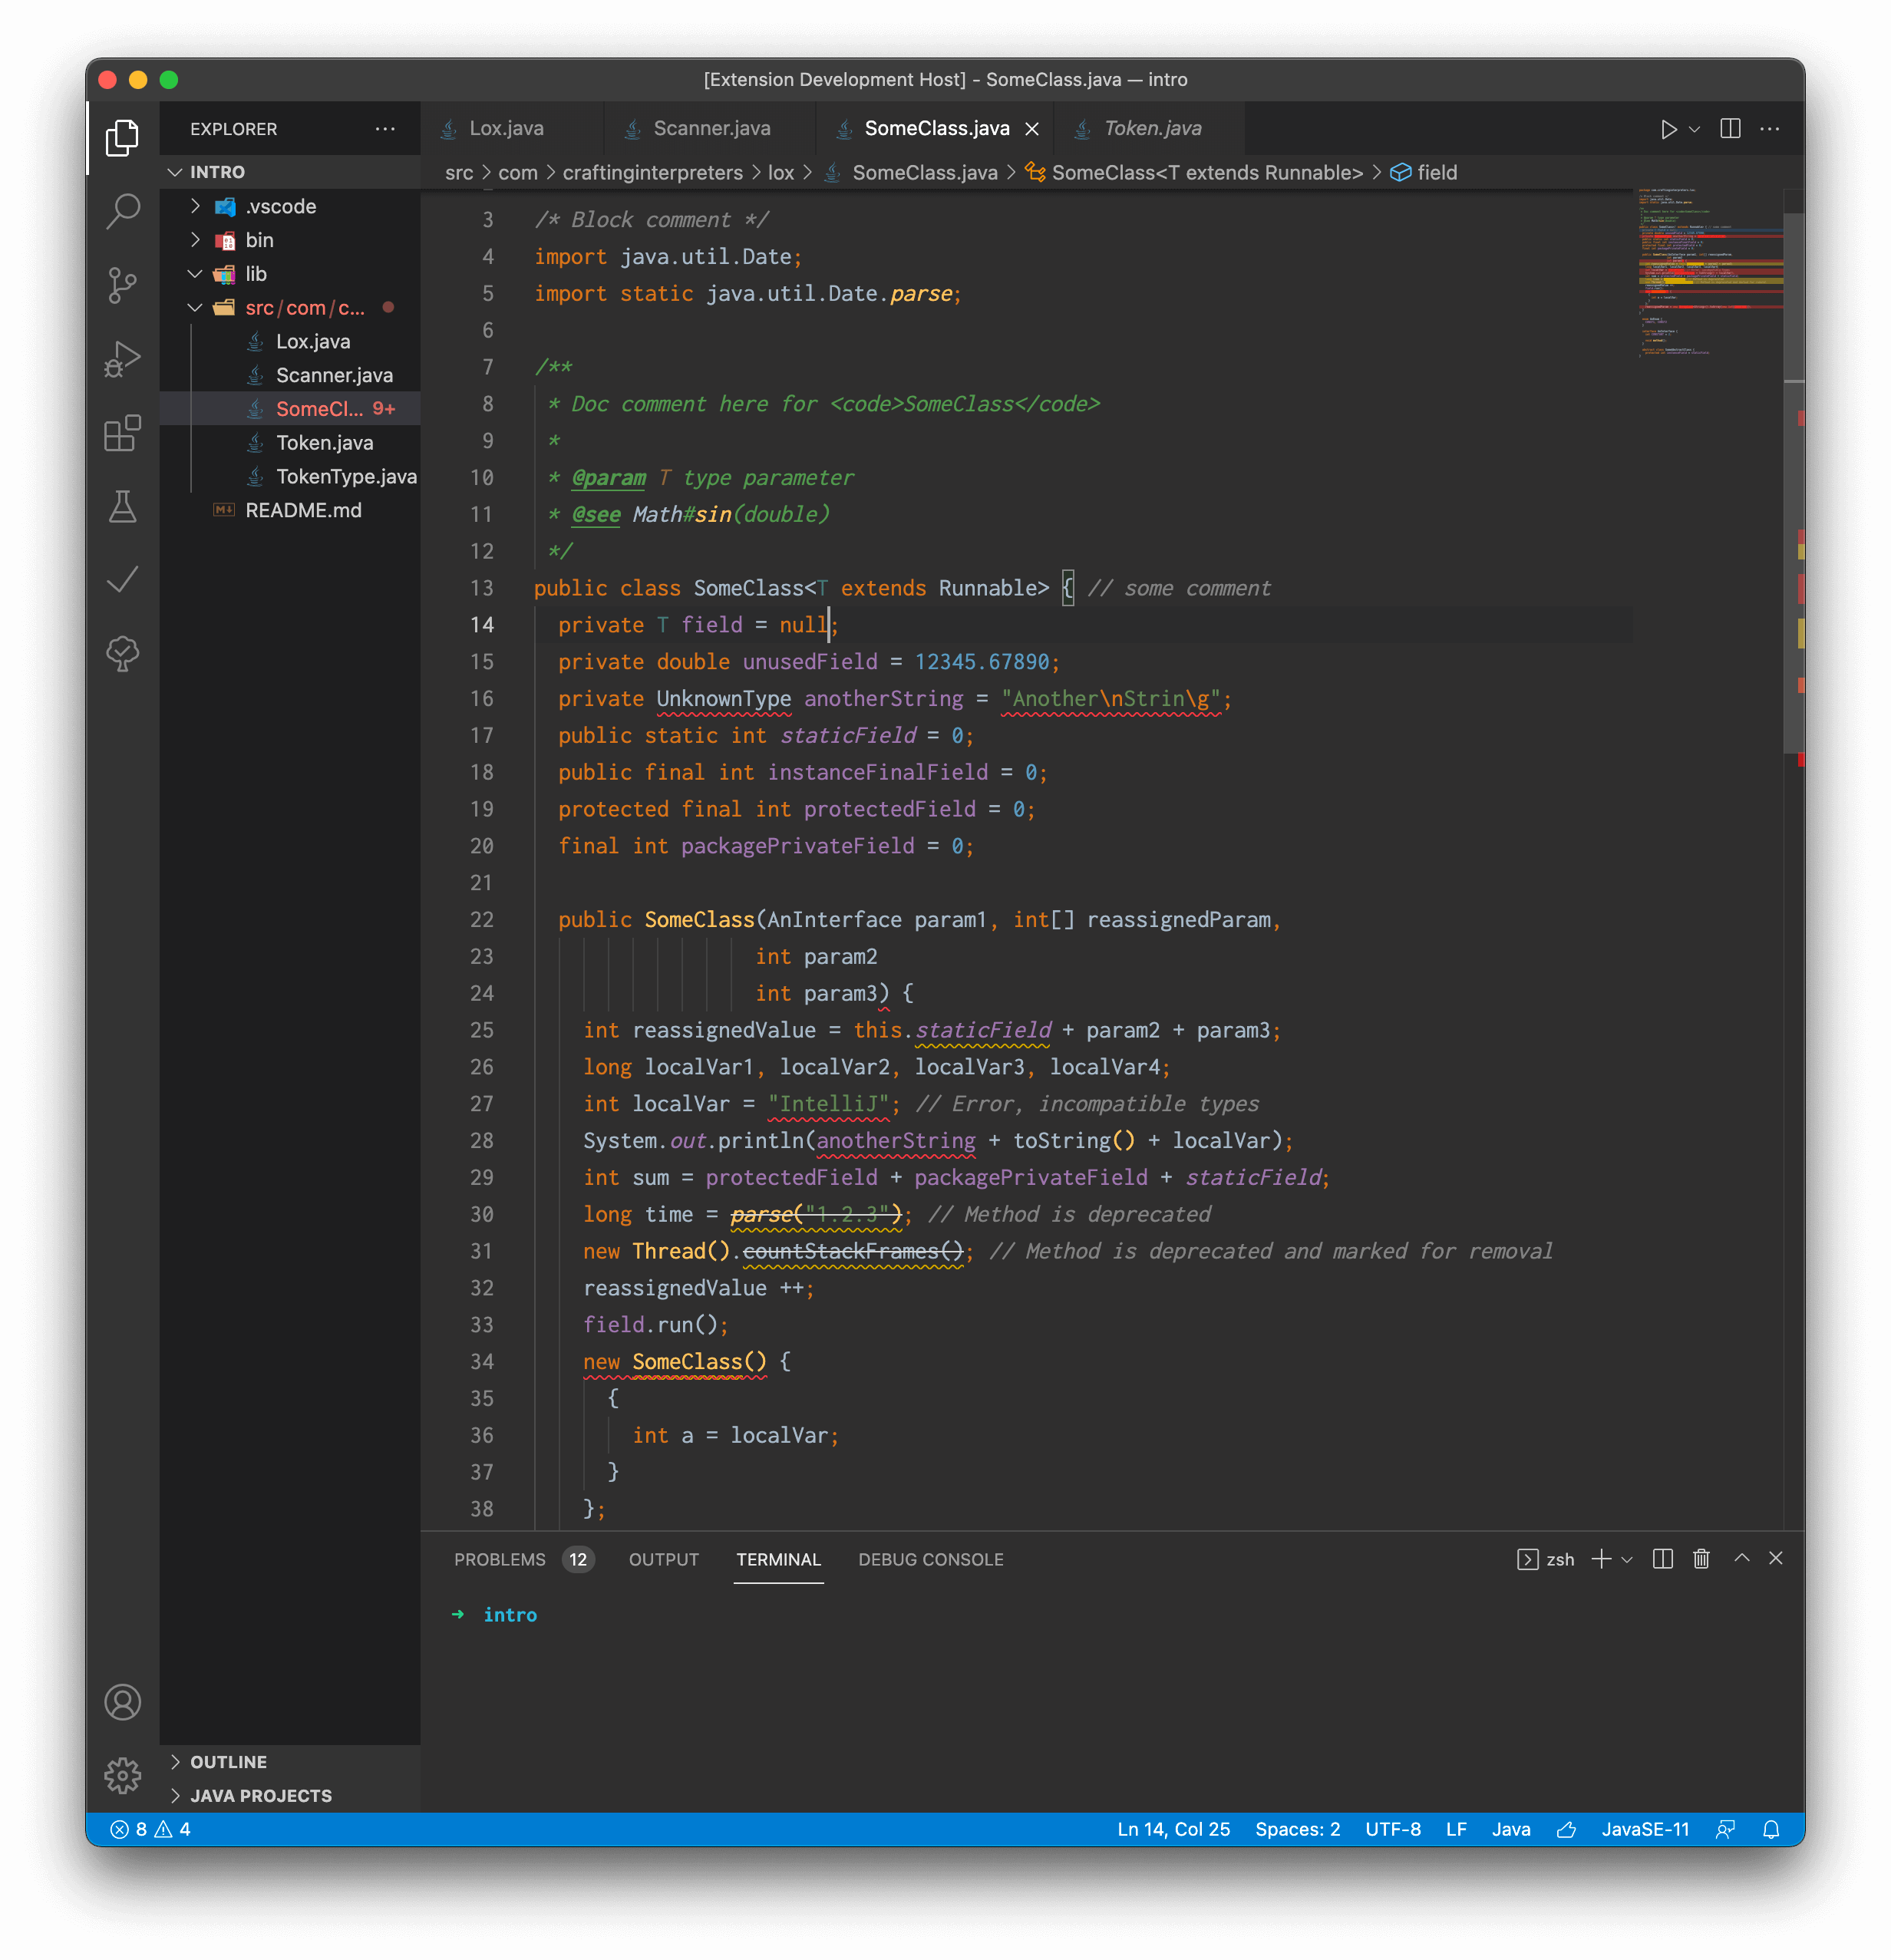This screenshot has height=1960, width=1891.
Task: Open TokenType.java in the file tree
Action: coord(290,477)
